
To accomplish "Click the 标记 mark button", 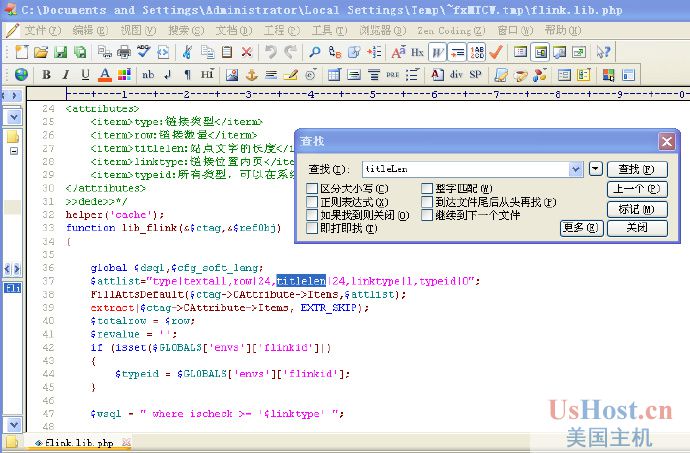I will 637,209.
